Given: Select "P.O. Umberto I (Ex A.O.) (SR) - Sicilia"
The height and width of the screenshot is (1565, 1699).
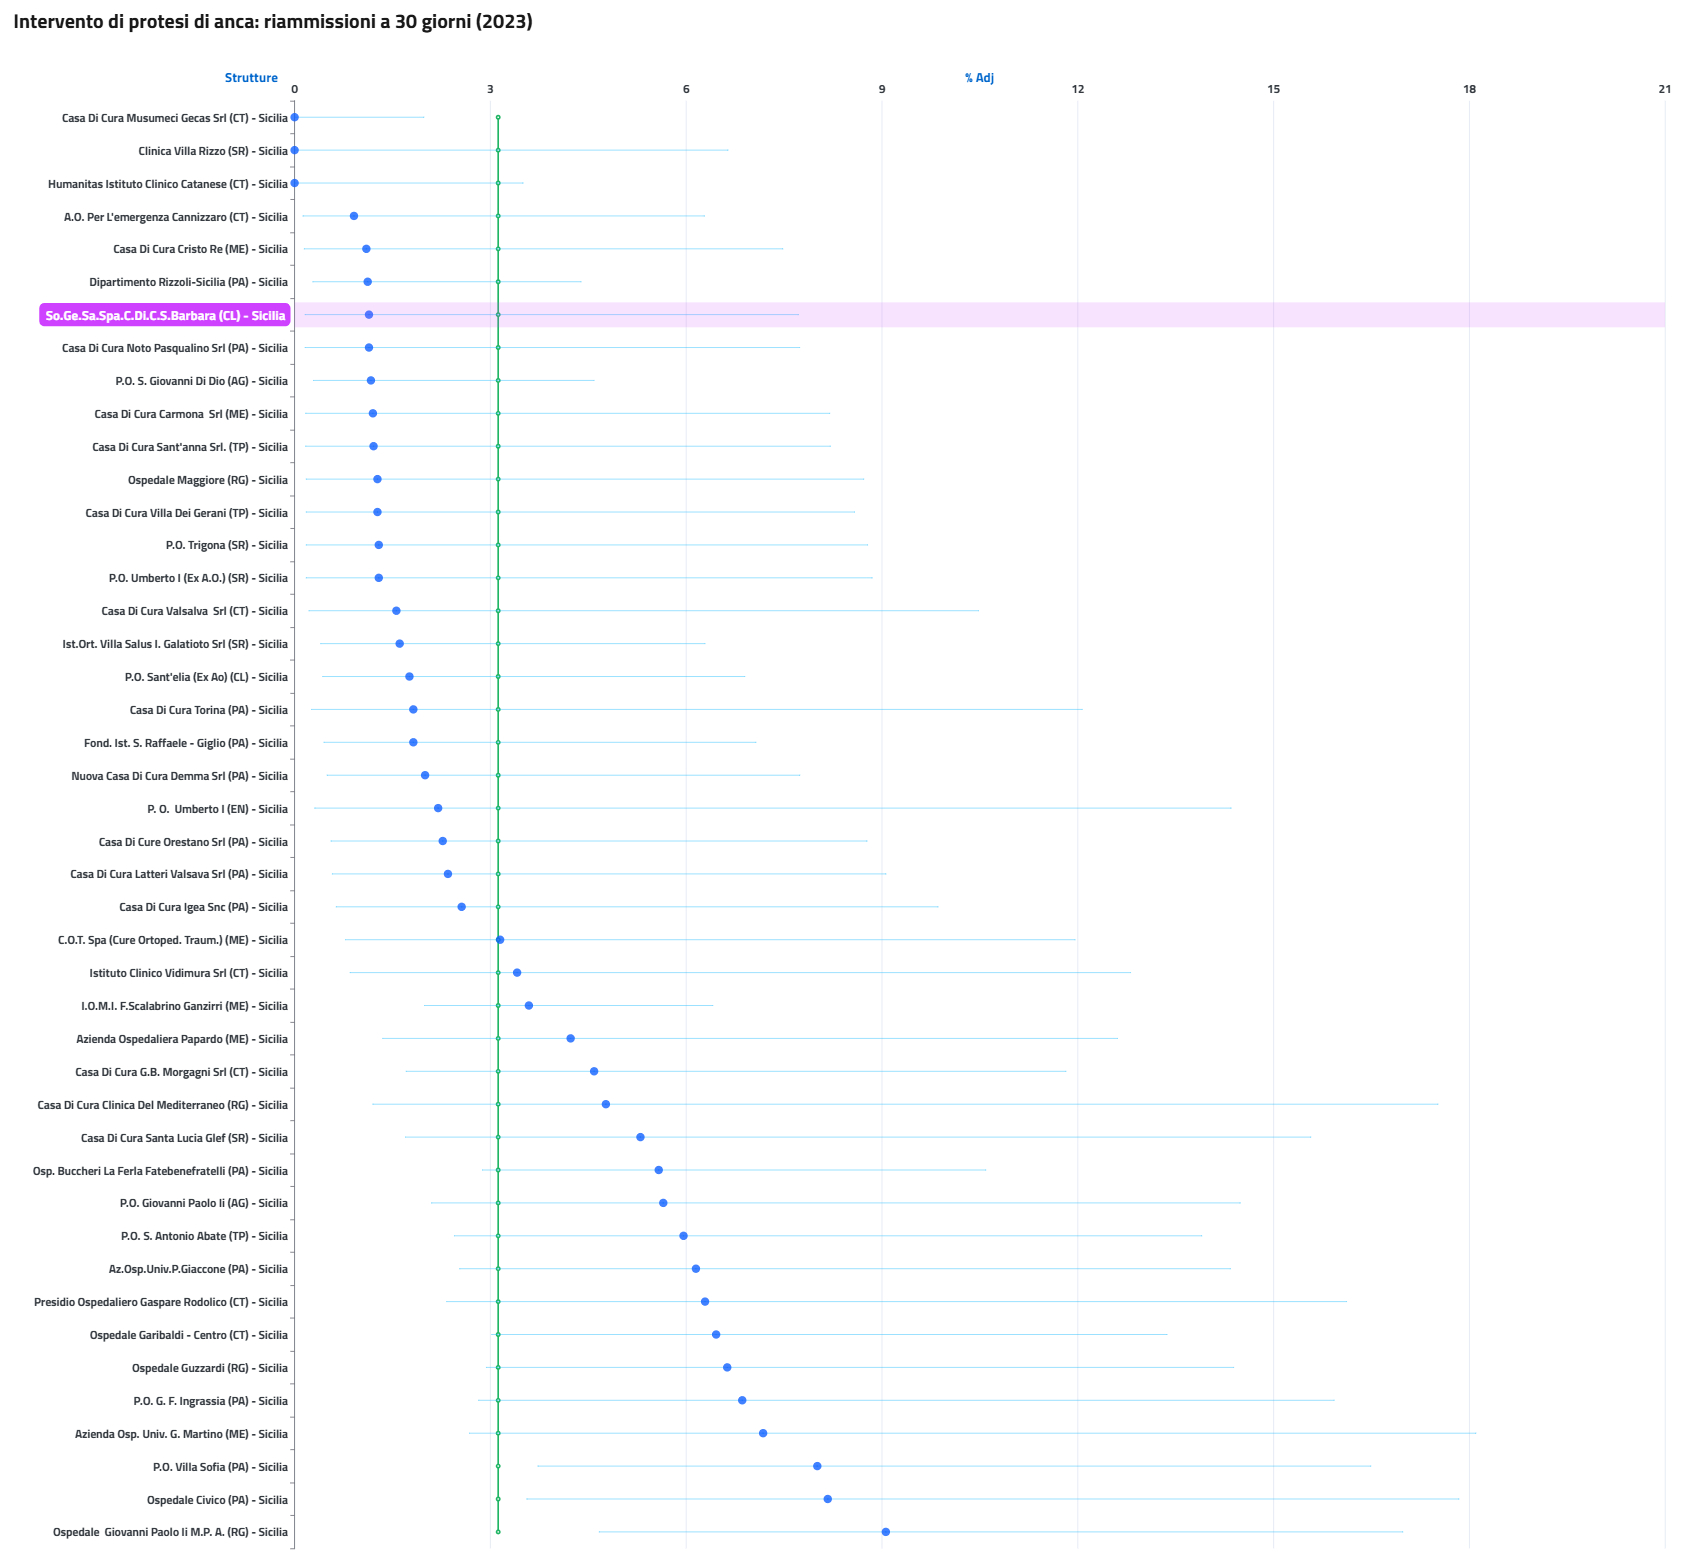Looking at the screenshot, I should click(x=198, y=578).
